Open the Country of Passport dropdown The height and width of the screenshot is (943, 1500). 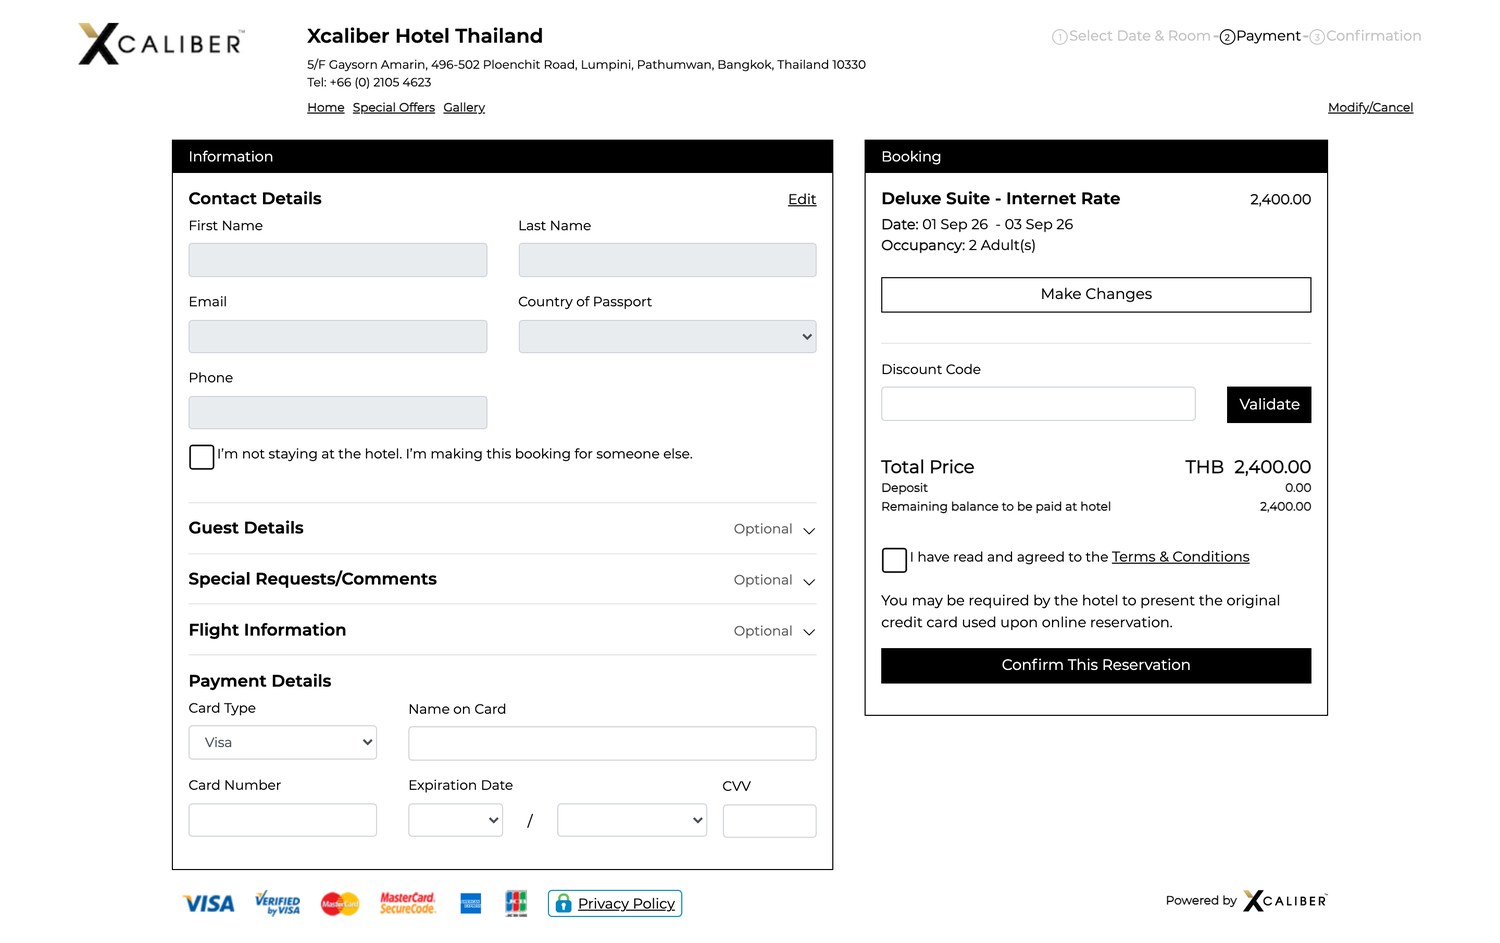coord(667,336)
